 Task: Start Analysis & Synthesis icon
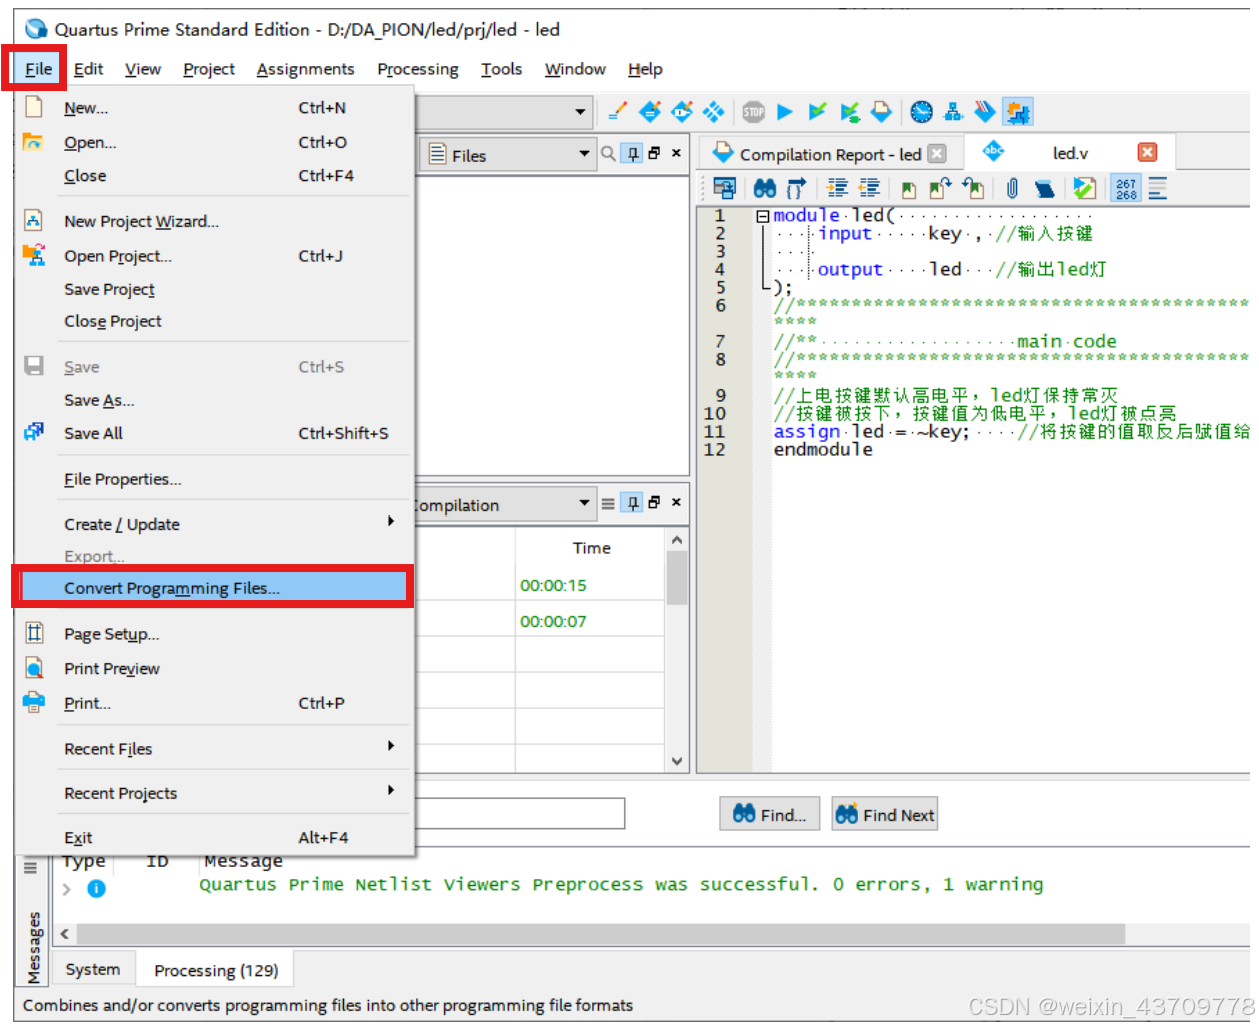849,112
